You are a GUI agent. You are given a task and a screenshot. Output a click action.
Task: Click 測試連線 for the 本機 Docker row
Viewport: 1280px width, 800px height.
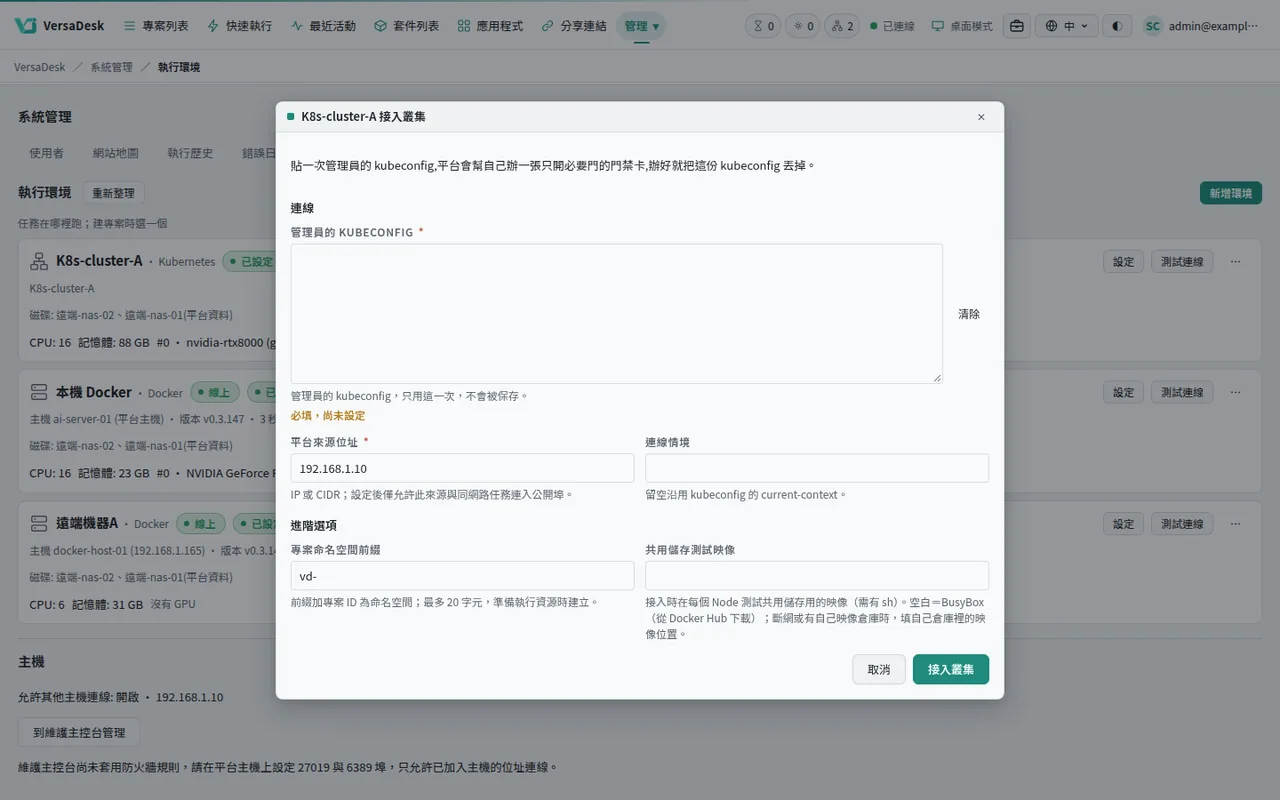tap(1182, 393)
